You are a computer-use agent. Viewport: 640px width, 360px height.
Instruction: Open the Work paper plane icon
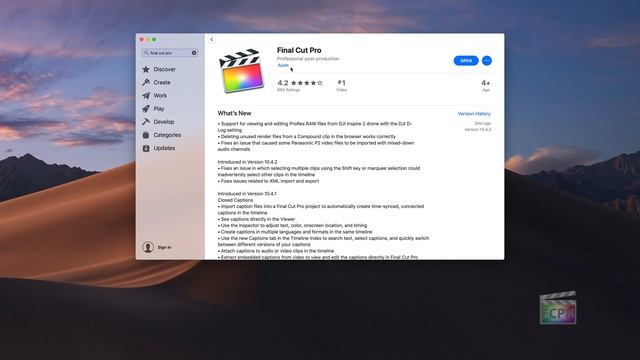[146, 96]
